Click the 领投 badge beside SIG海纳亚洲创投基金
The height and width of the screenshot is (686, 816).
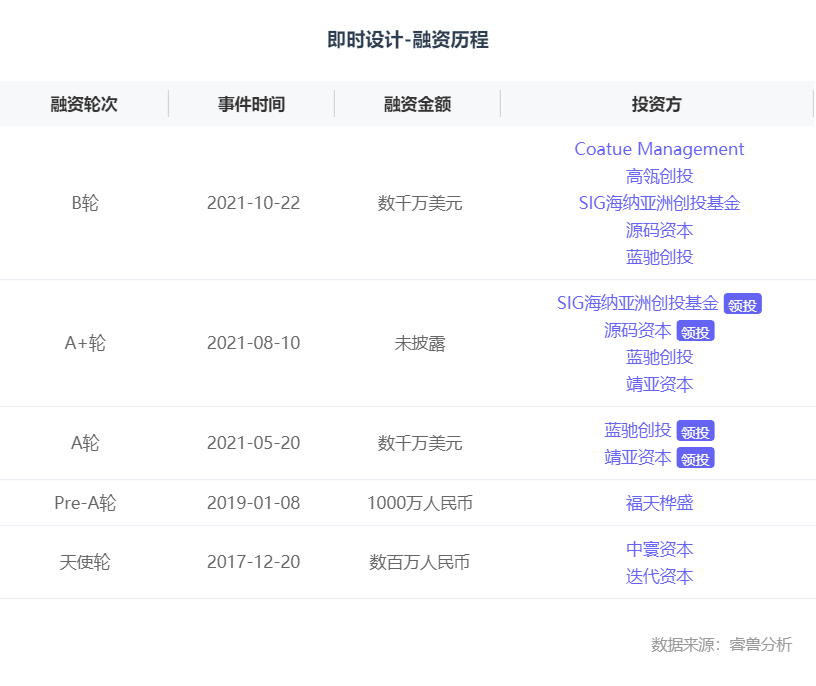coord(743,305)
